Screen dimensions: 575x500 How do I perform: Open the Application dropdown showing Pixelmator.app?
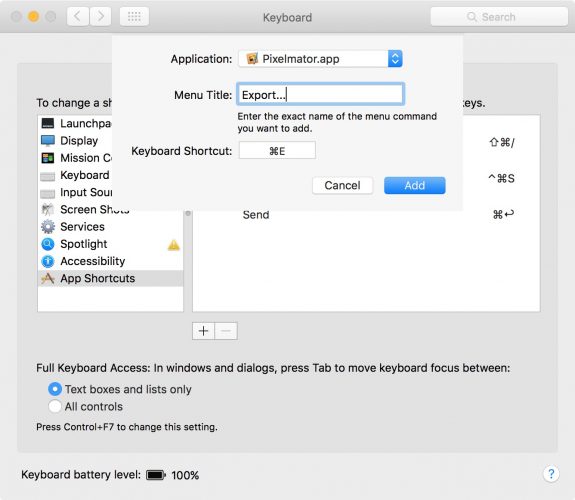(320, 59)
